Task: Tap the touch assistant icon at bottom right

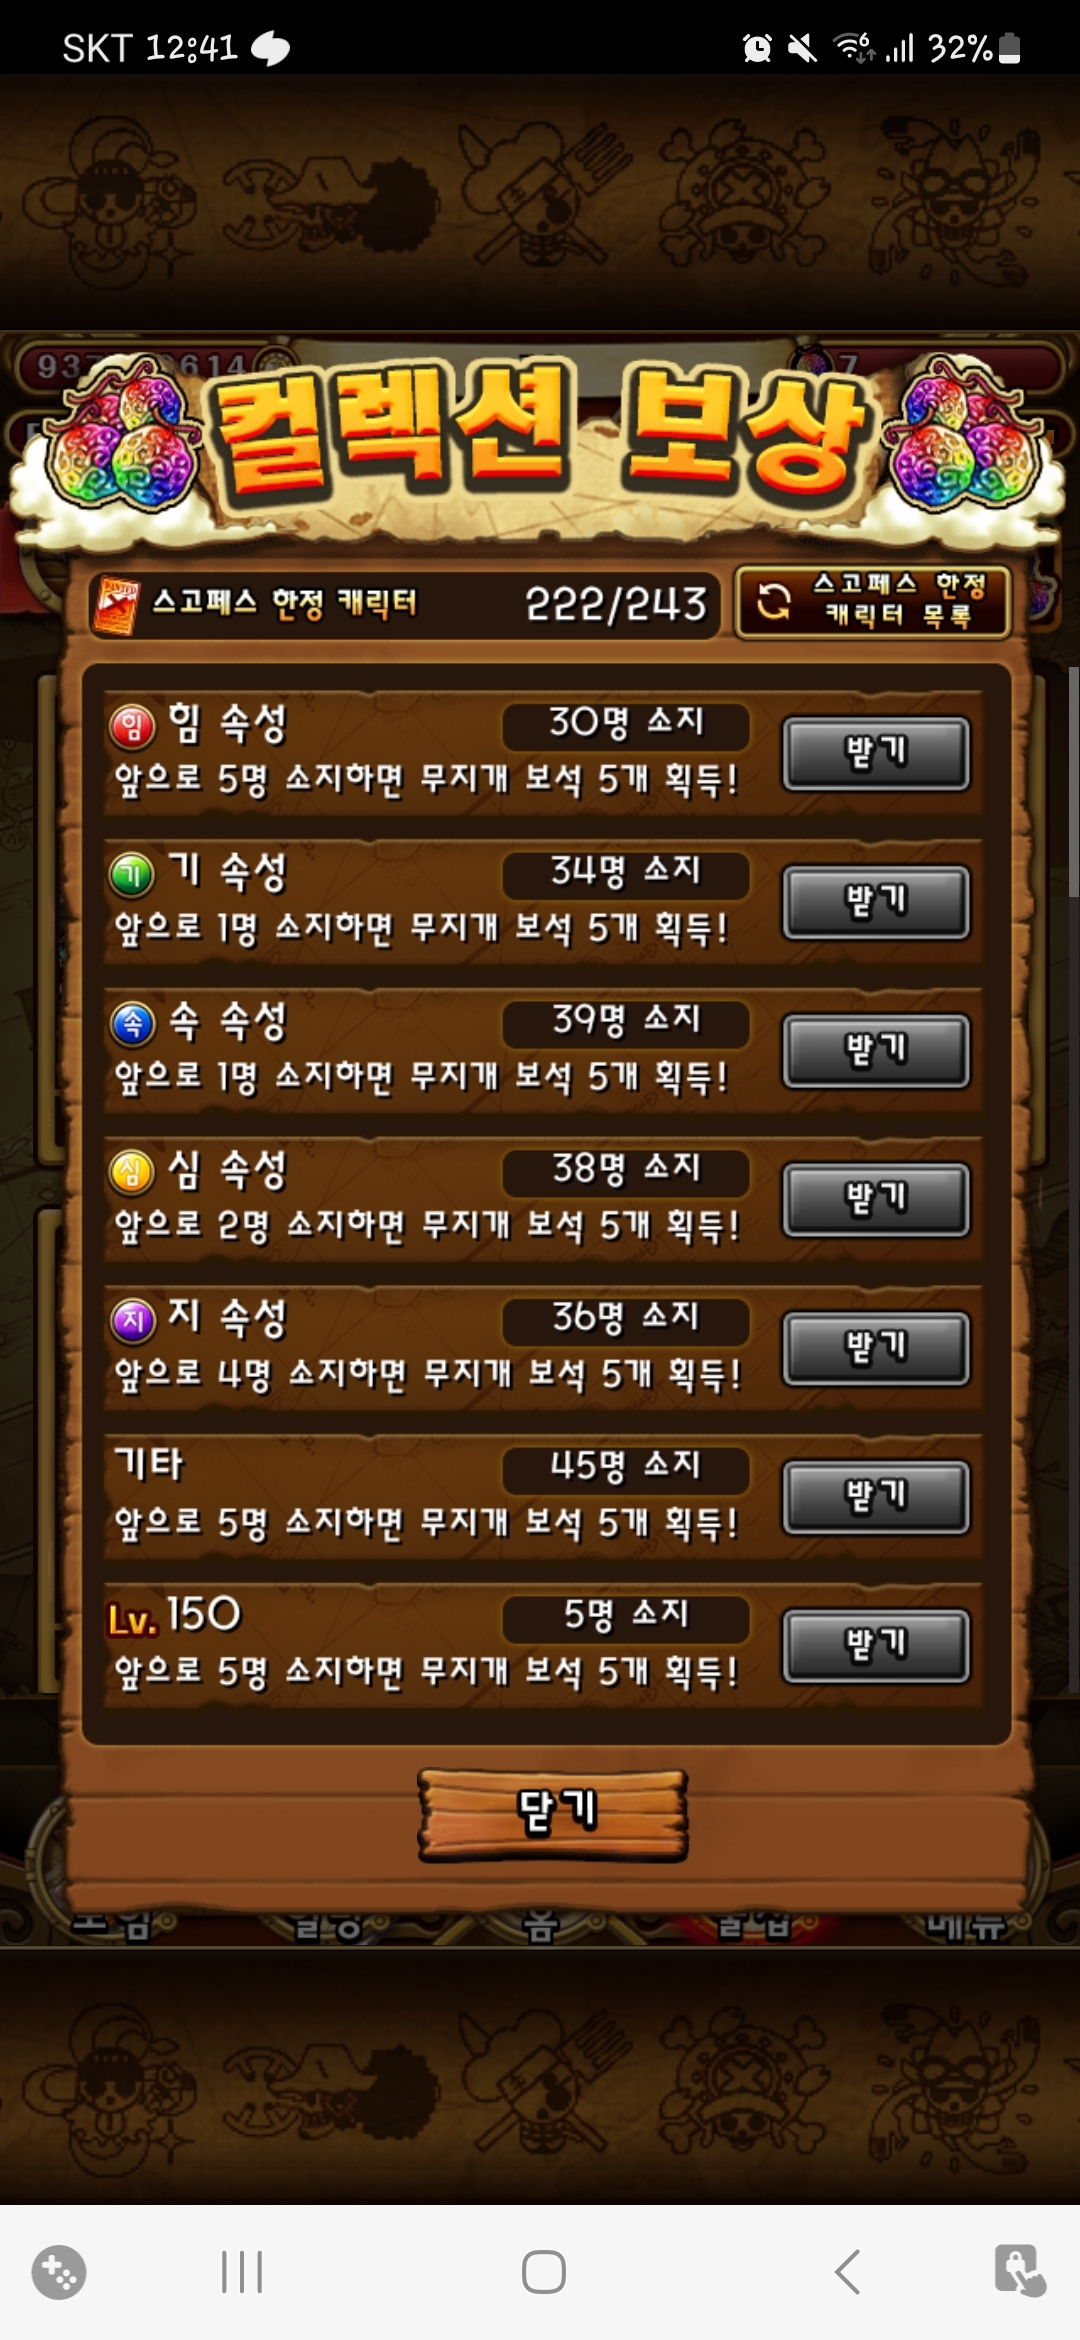Action: 1019,2270
